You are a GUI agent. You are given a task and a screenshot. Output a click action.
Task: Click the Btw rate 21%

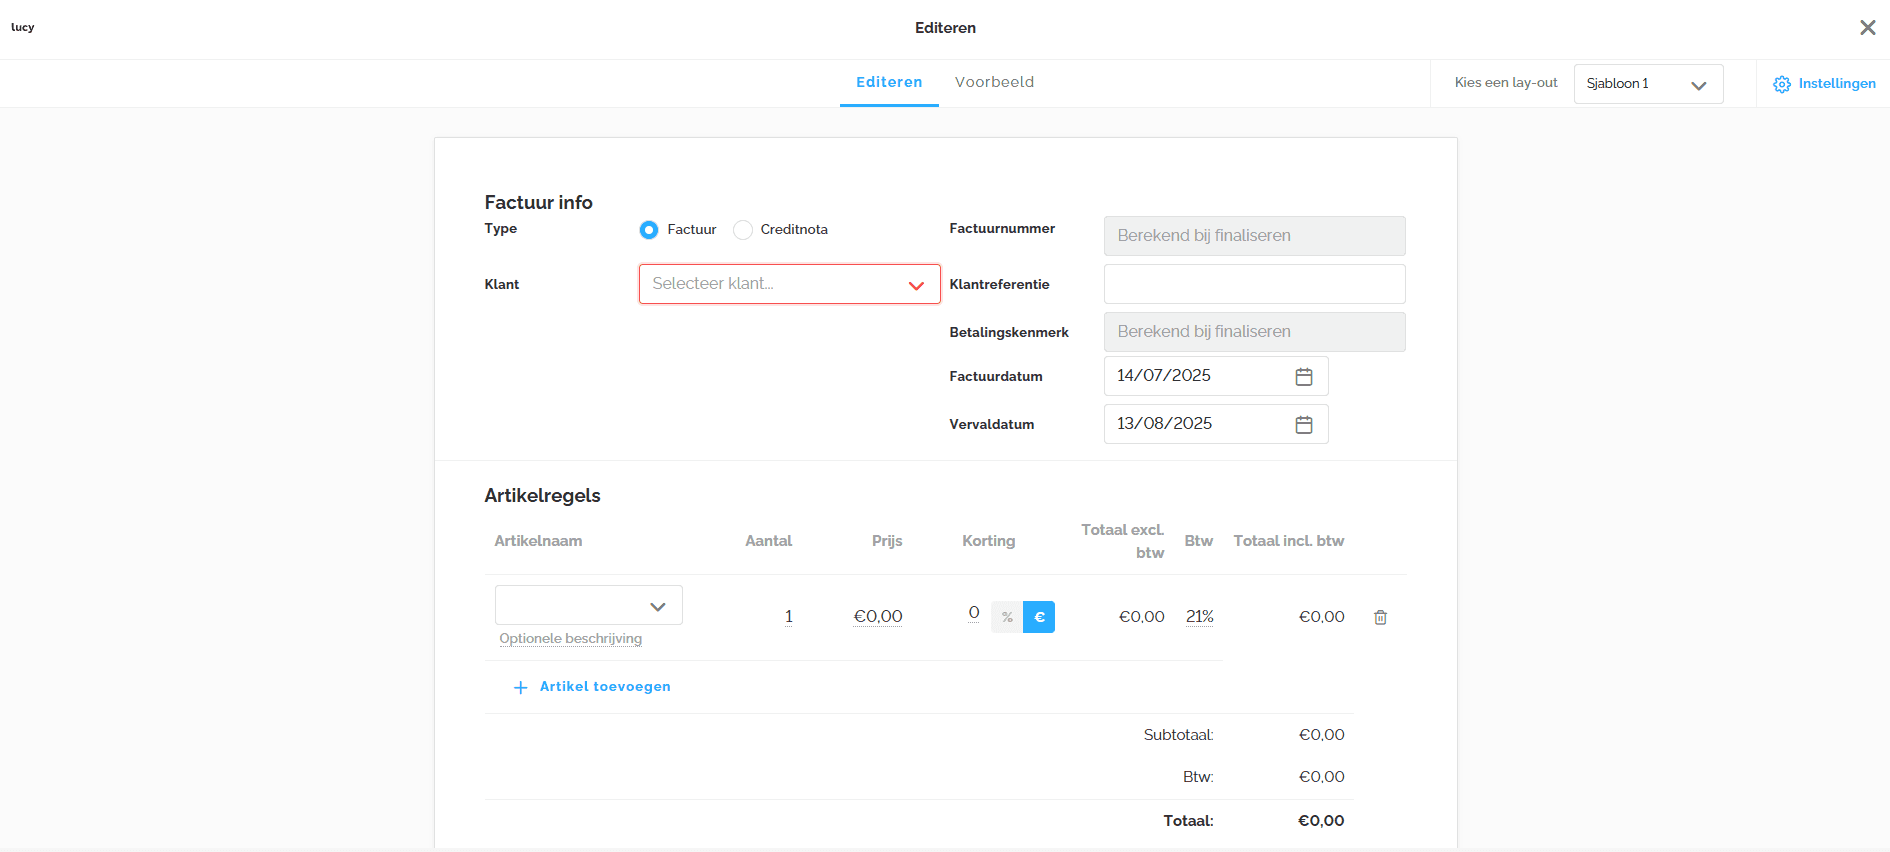tap(1200, 617)
